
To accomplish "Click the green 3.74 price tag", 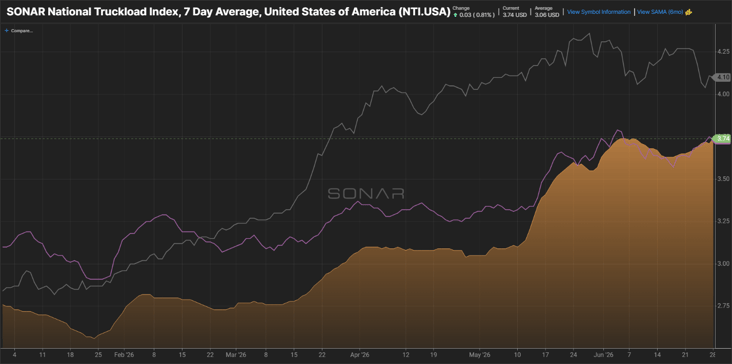I will click(723, 138).
